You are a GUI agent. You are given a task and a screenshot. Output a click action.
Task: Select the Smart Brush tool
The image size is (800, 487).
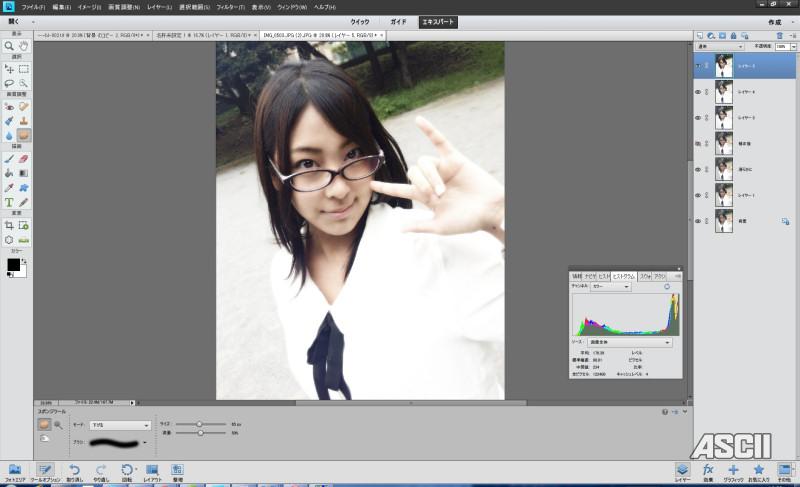pyautogui.click(x=9, y=121)
